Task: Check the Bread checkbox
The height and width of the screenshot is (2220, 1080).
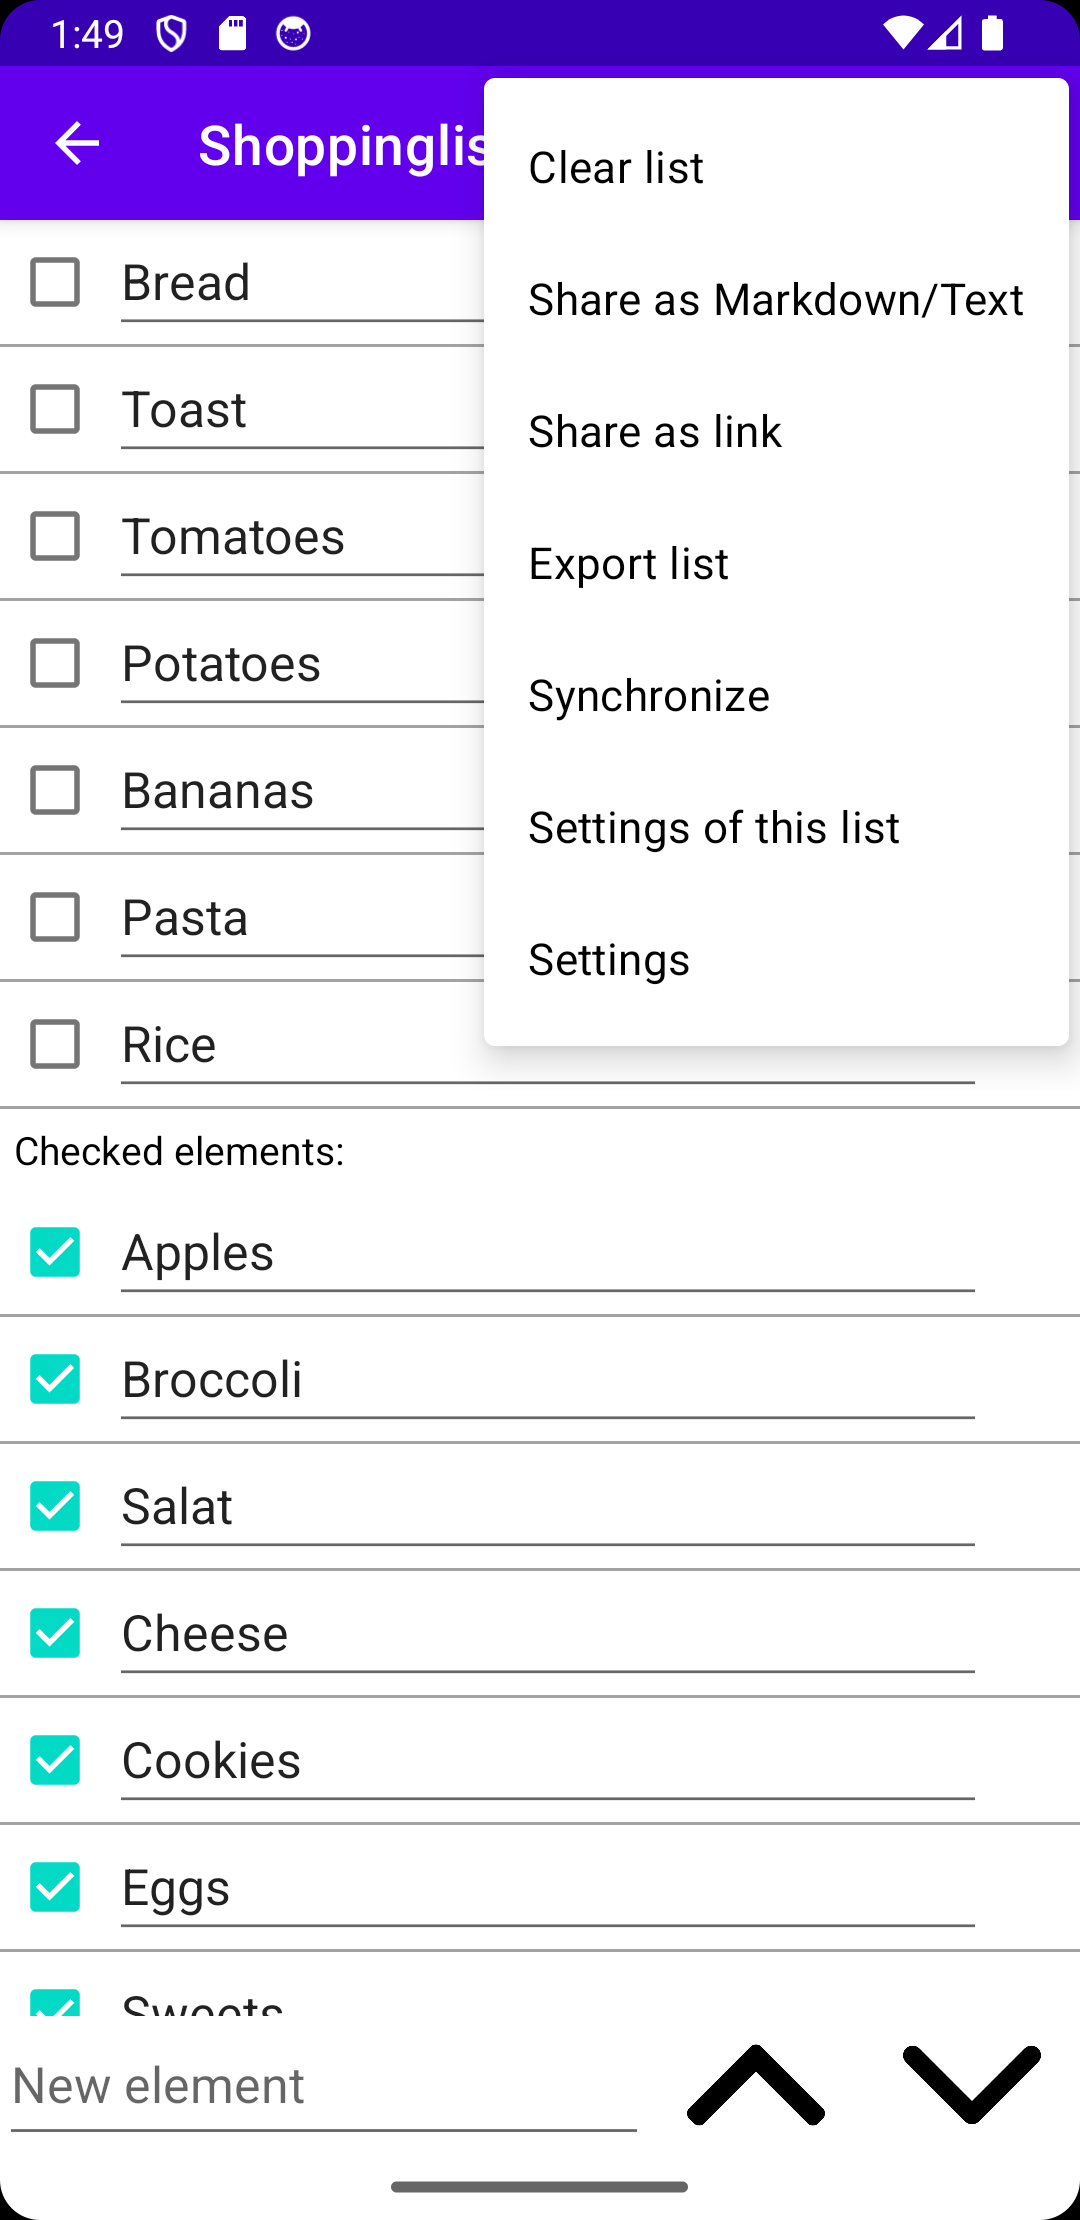Action: pos(55,282)
